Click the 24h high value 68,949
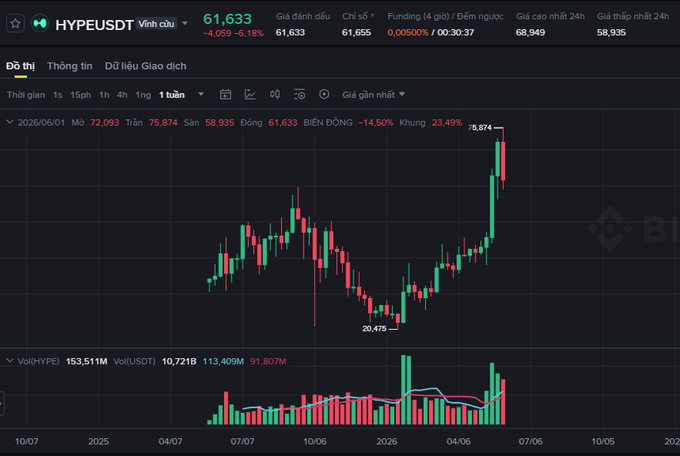The height and width of the screenshot is (456, 680). coord(530,33)
